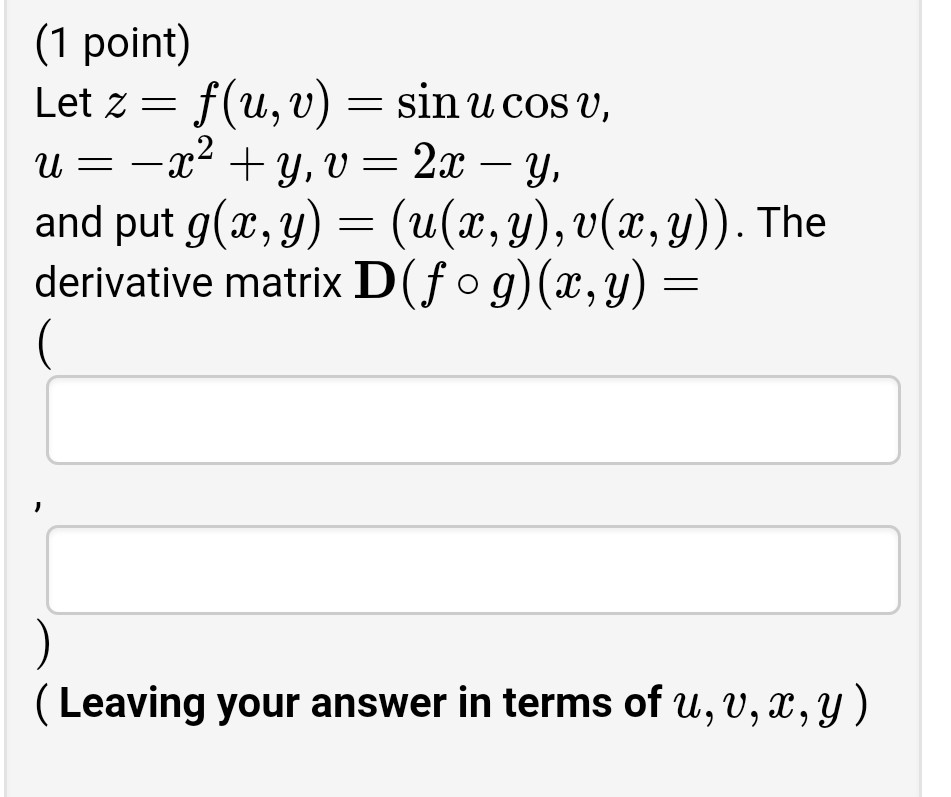The height and width of the screenshot is (797, 951).
Task: Click the "(1 point)" label
Action: [111, 45]
